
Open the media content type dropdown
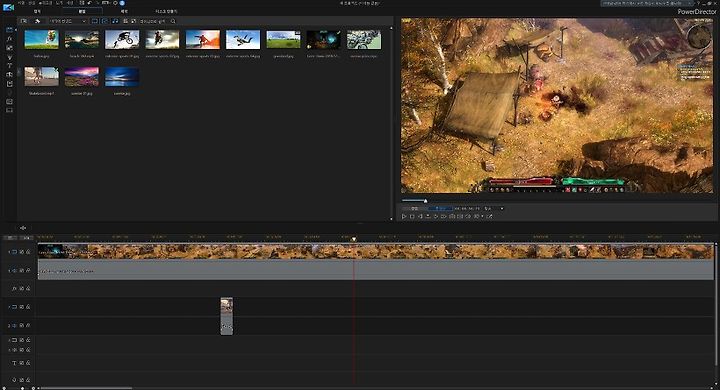68,21
